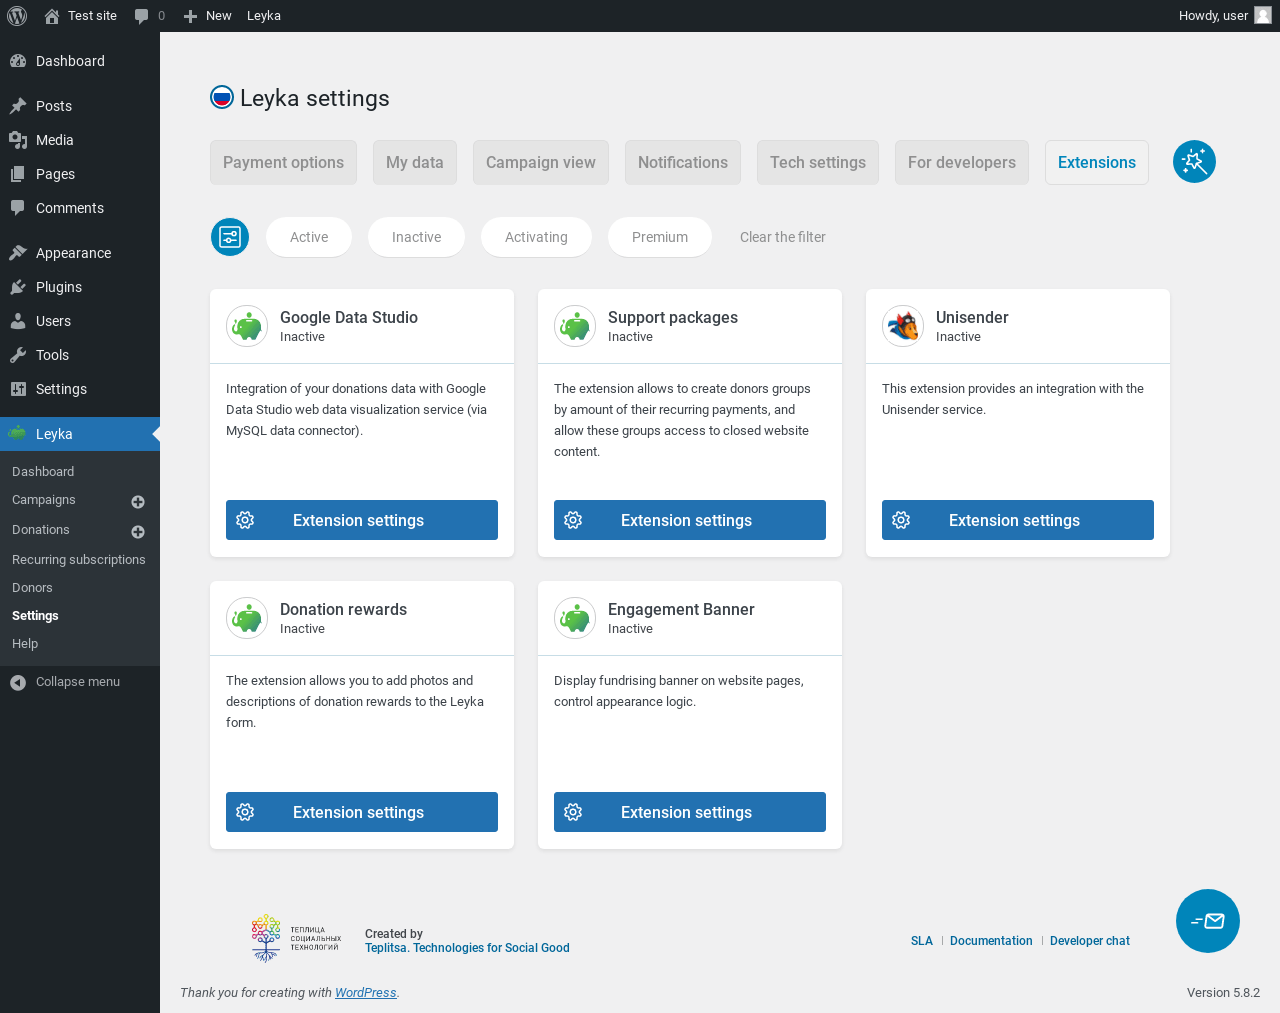Filter extensions by Inactive status
This screenshot has height=1013, width=1280.
point(416,237)
